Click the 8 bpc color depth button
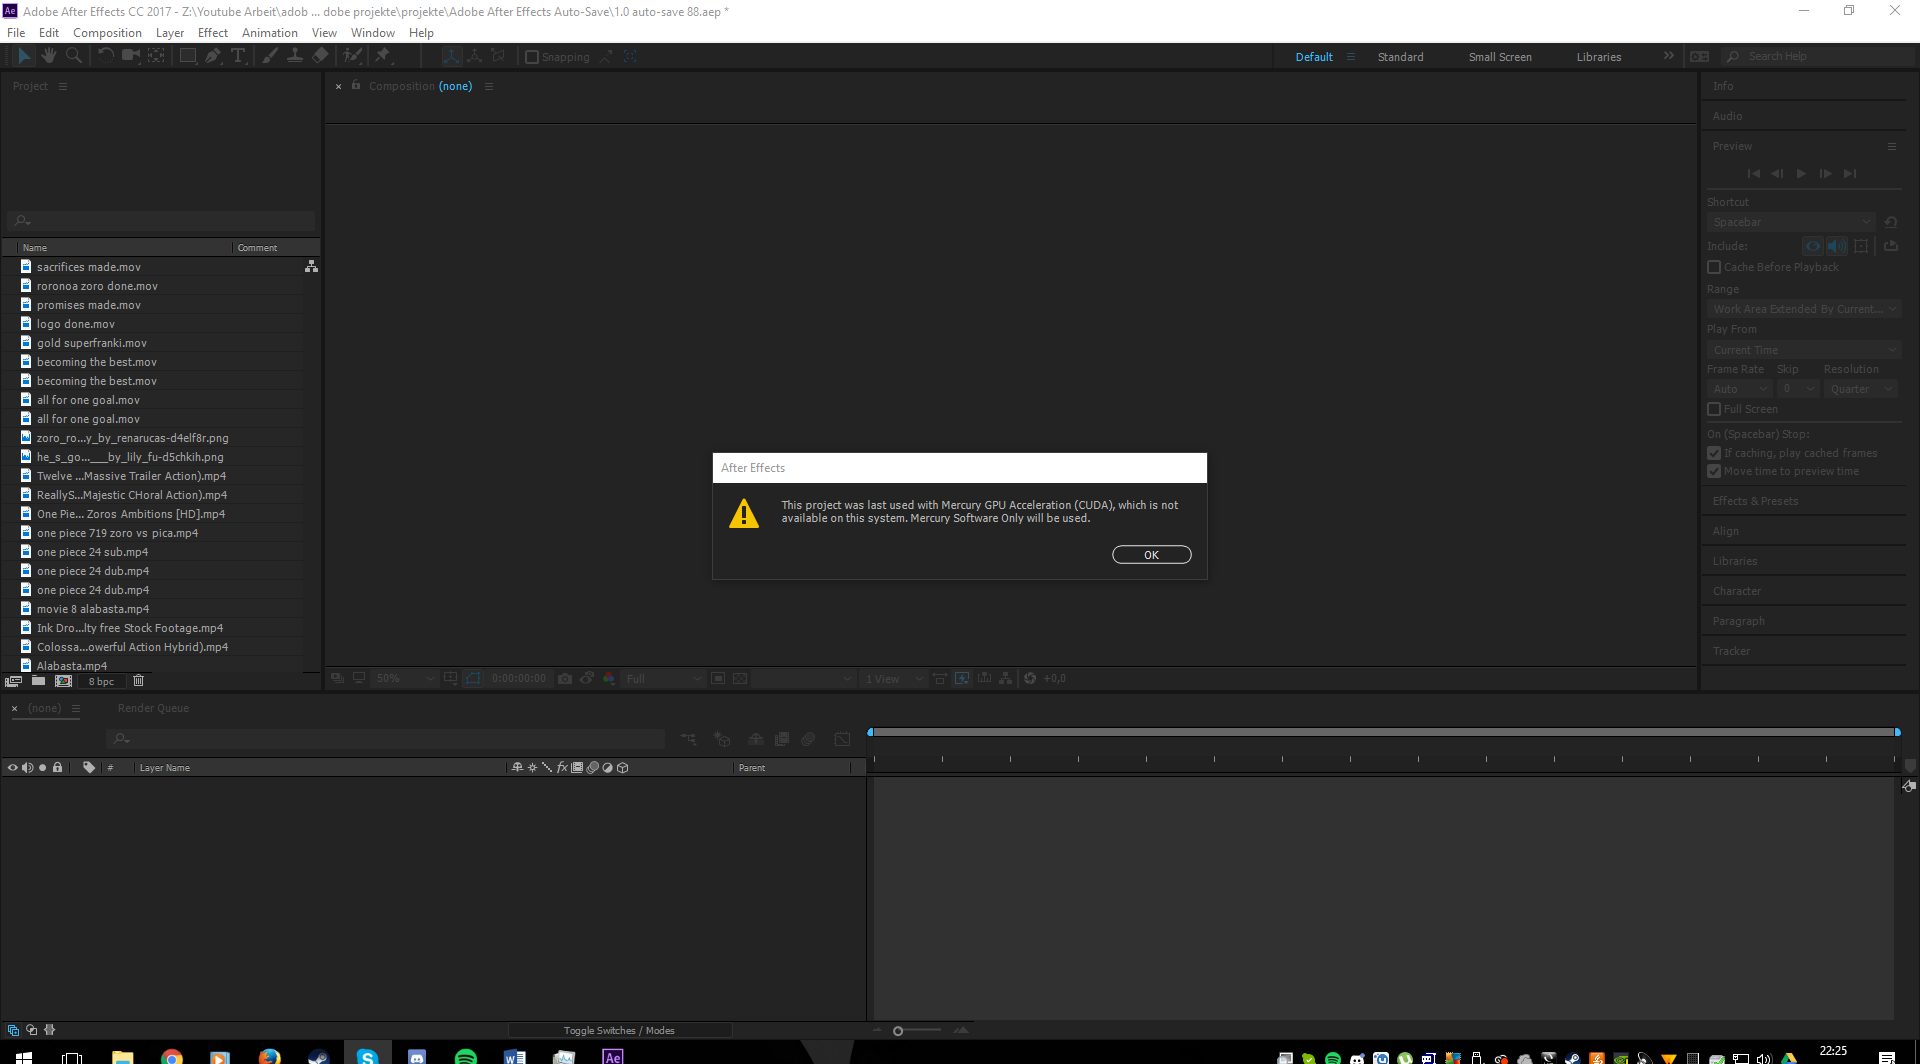 tap(101, 681)
